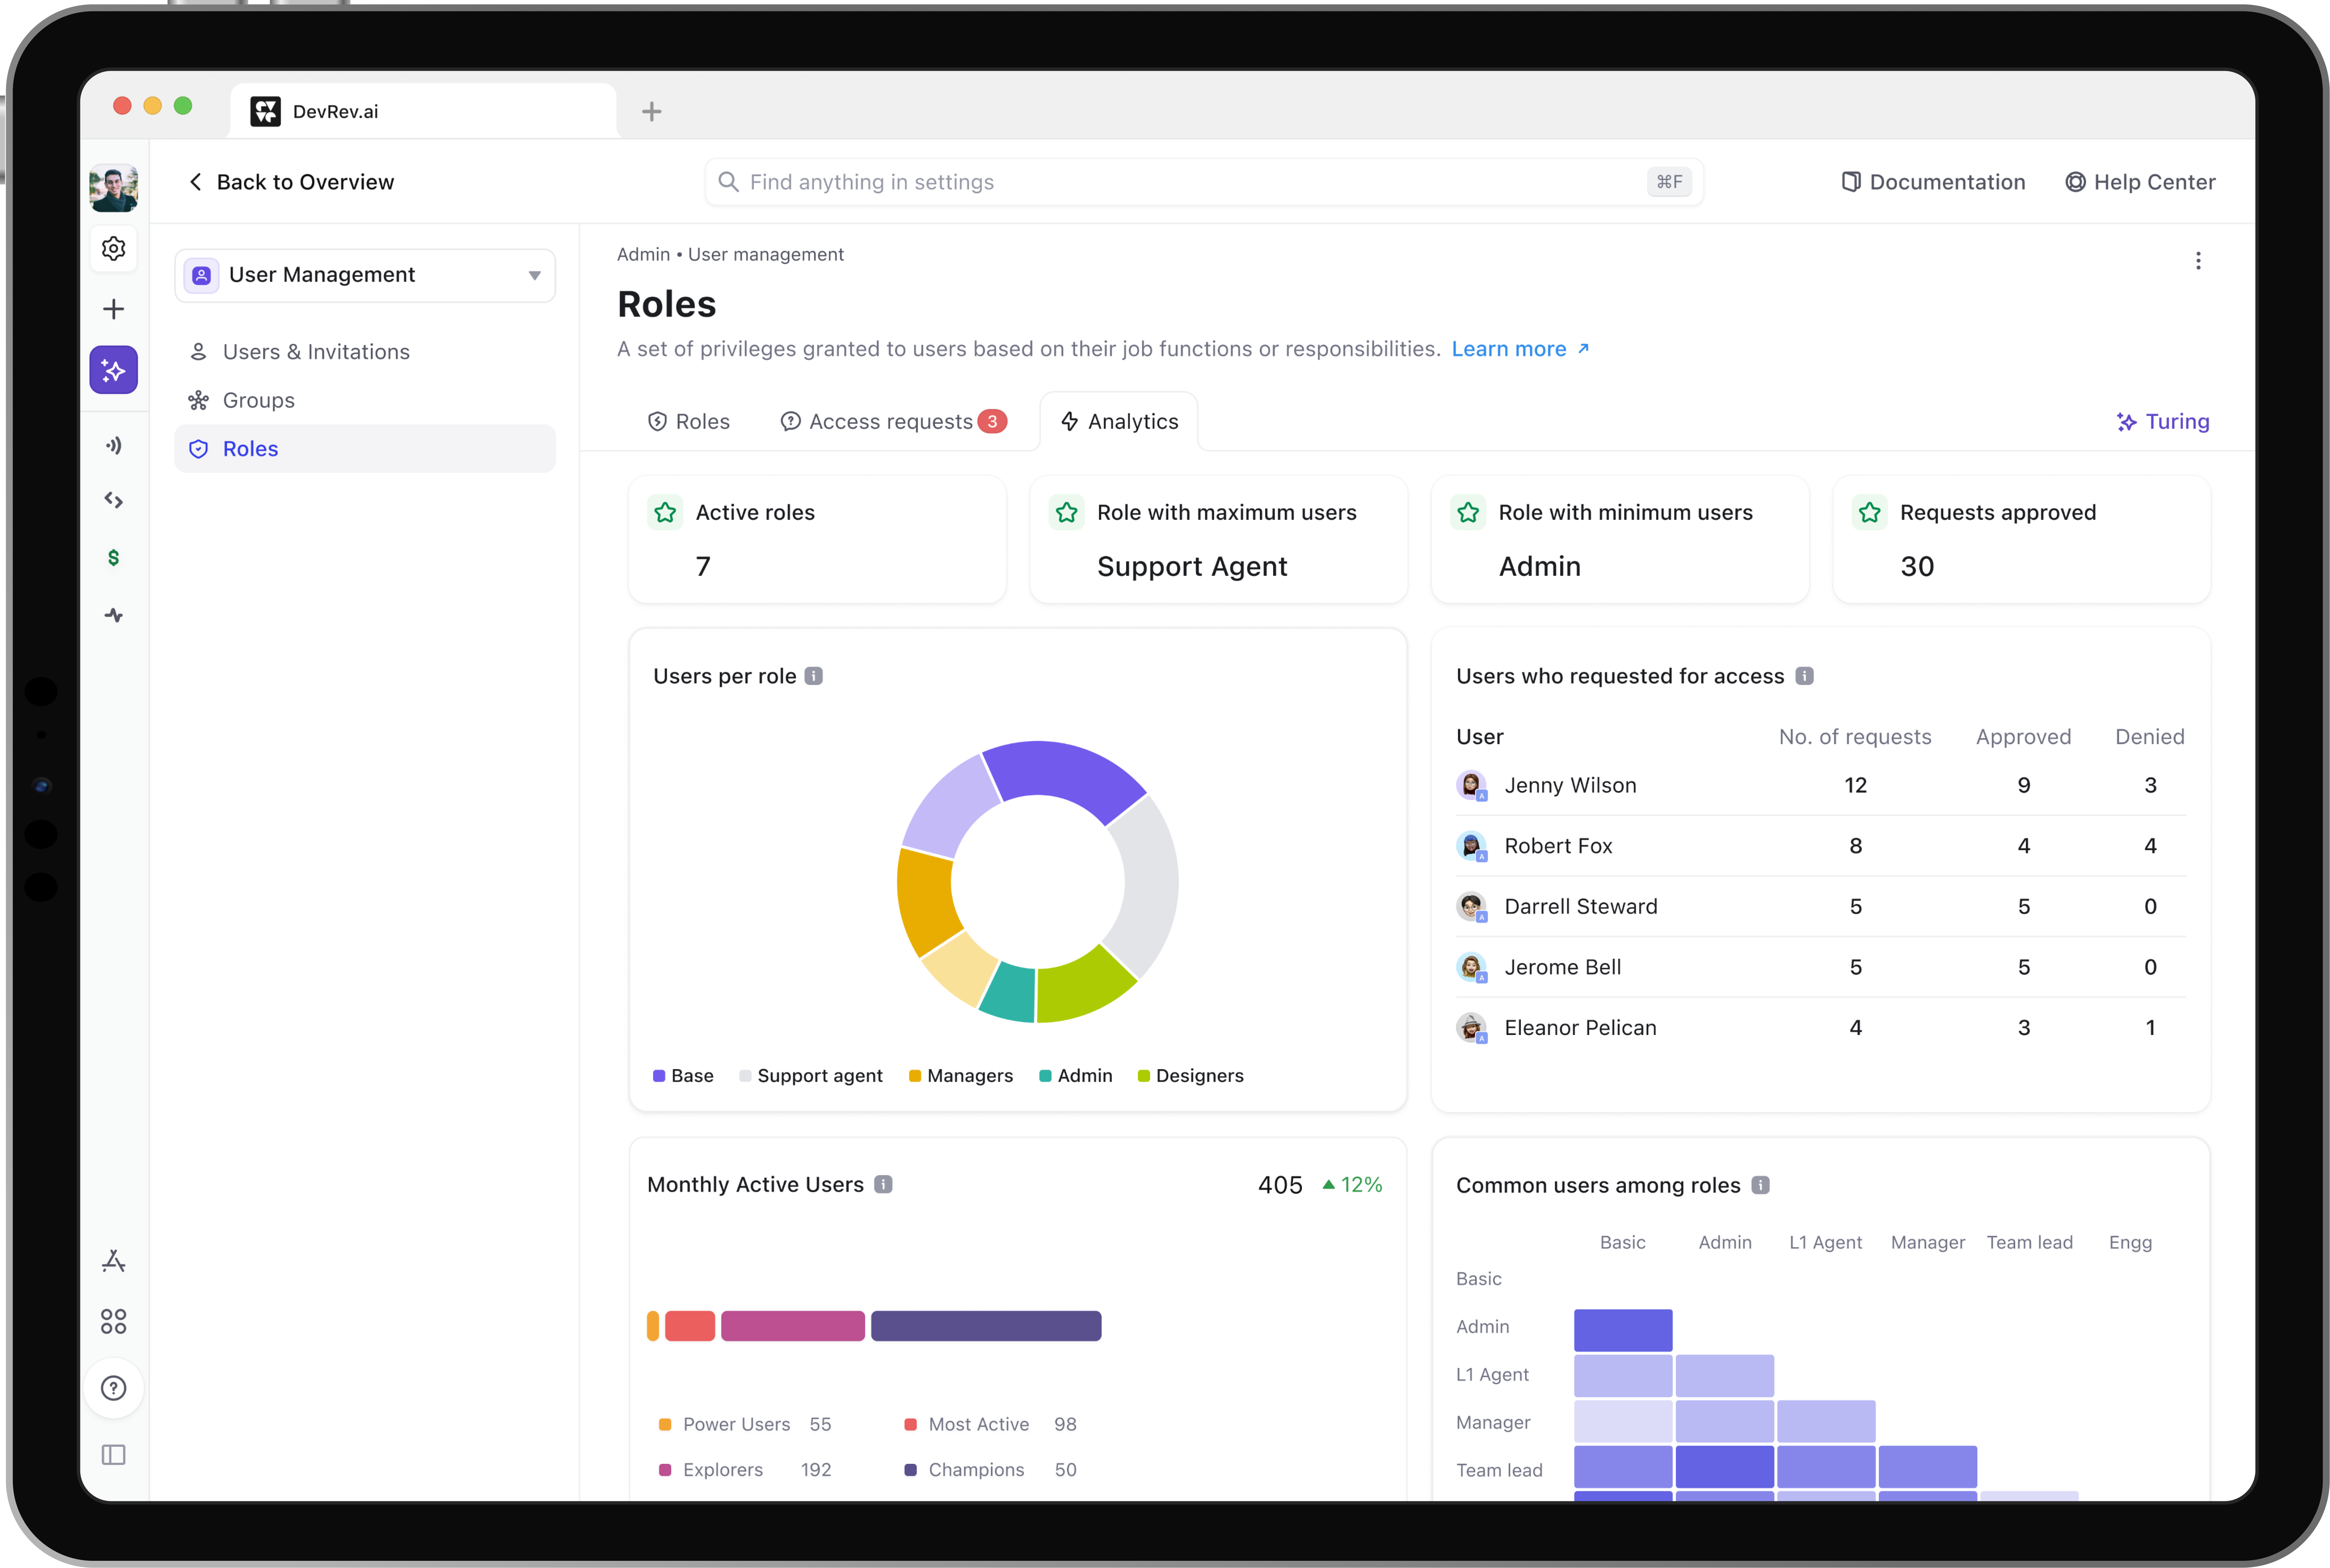This screenshot has width=2330, height=1568.
Task: Click the Base legend swatch
Action: (659, 1076)
